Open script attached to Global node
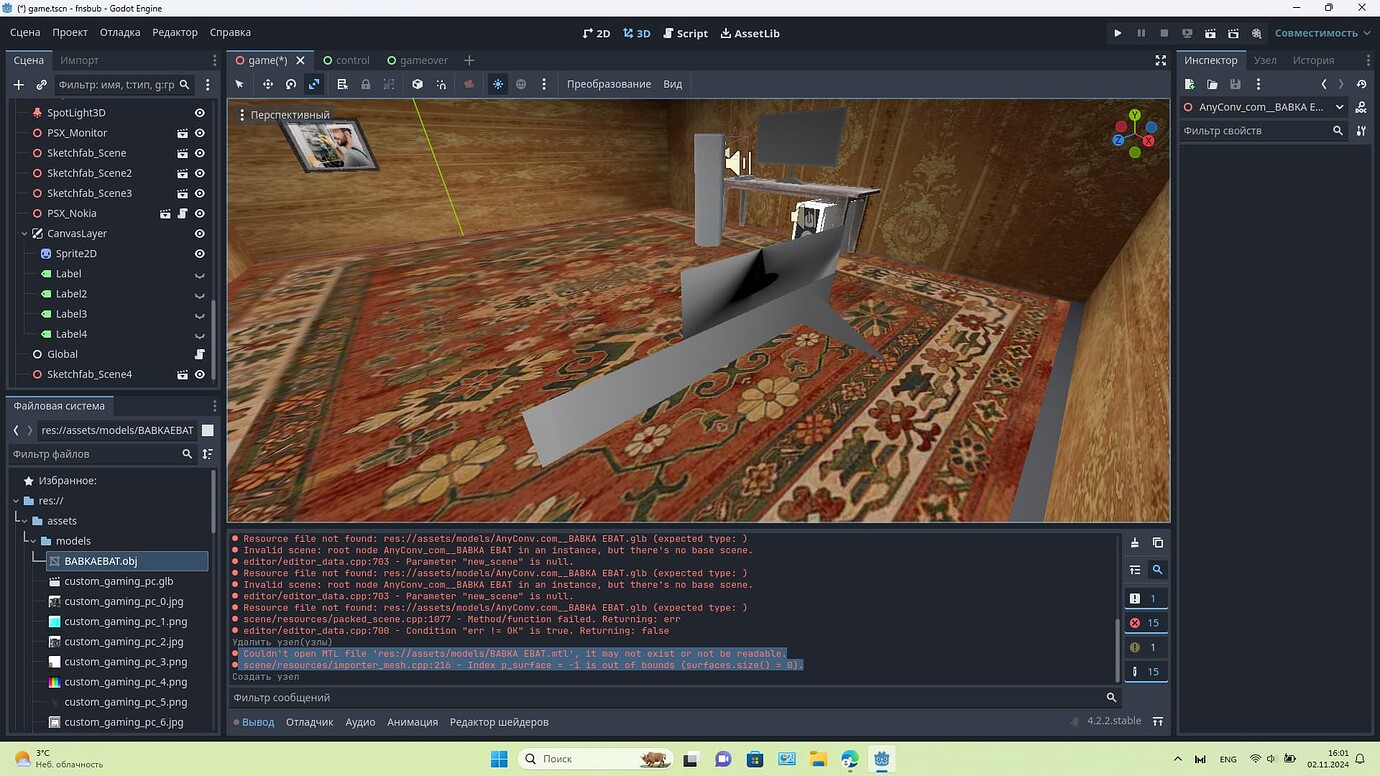 (199, 354)
